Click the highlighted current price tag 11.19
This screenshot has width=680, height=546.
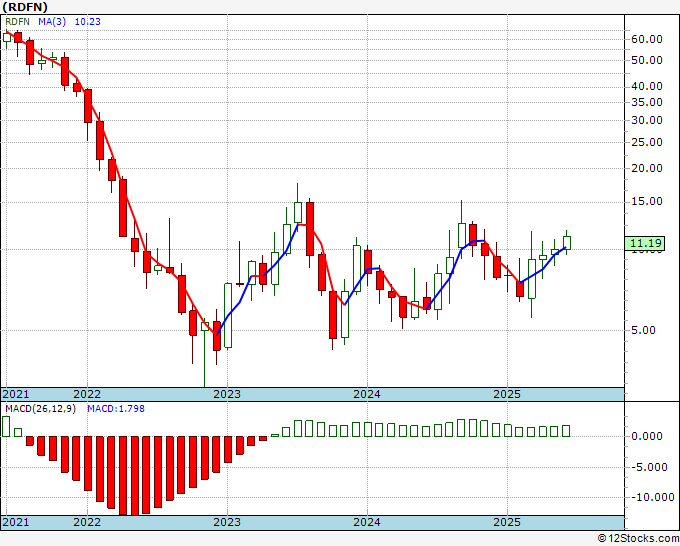coord(647,243)
